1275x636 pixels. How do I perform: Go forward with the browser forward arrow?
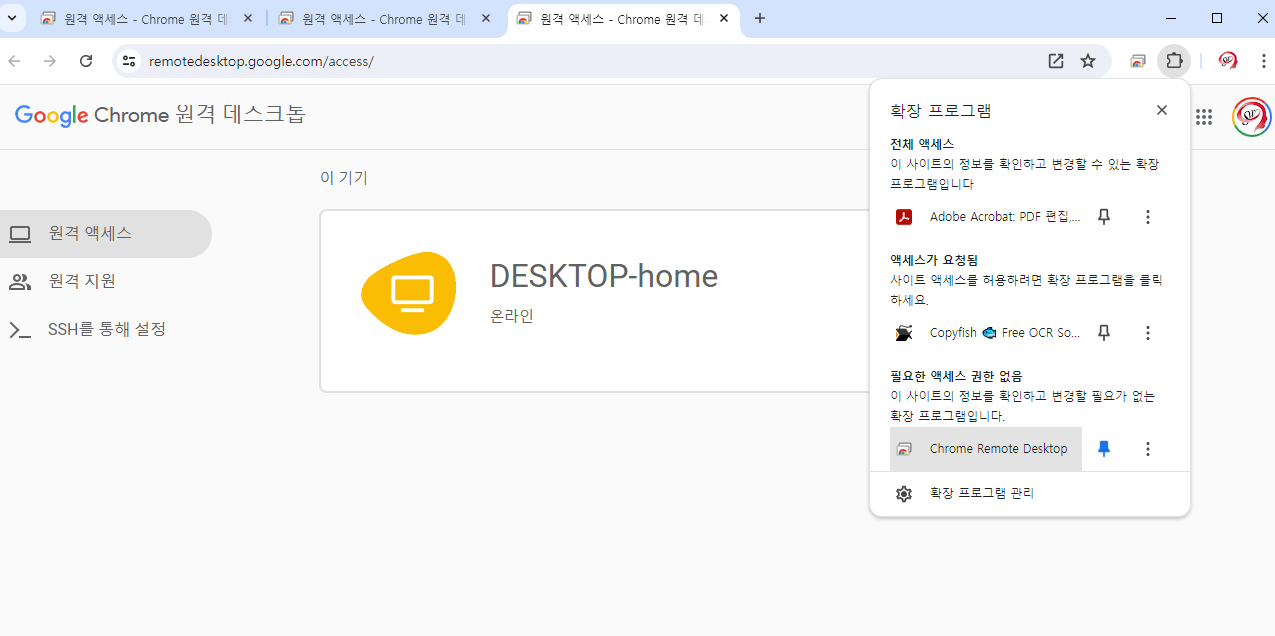pos(50,61)
